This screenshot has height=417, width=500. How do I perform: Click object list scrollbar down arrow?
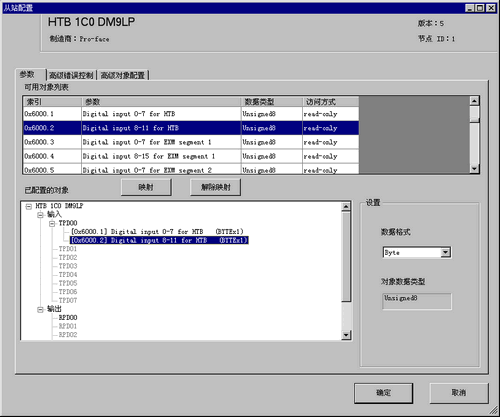click(474, 169)
